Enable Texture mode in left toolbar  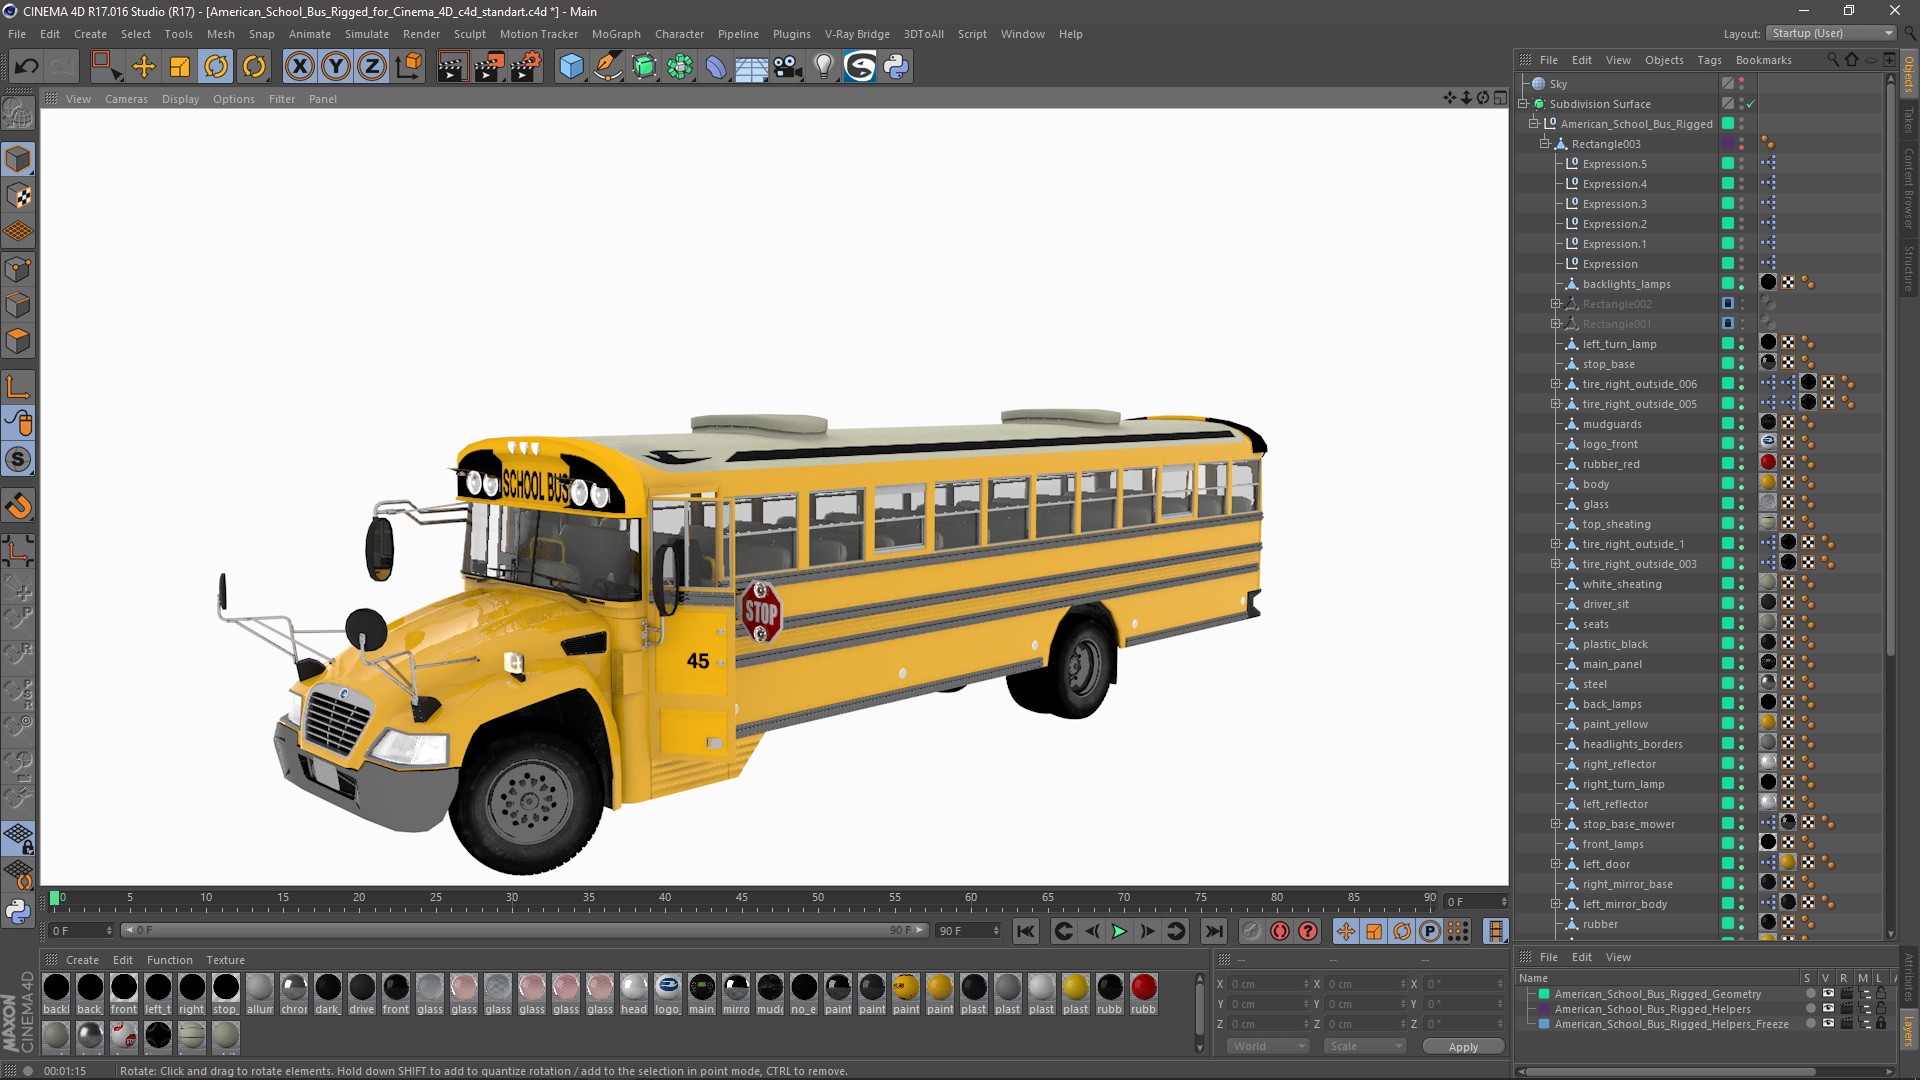click(18, 196)
